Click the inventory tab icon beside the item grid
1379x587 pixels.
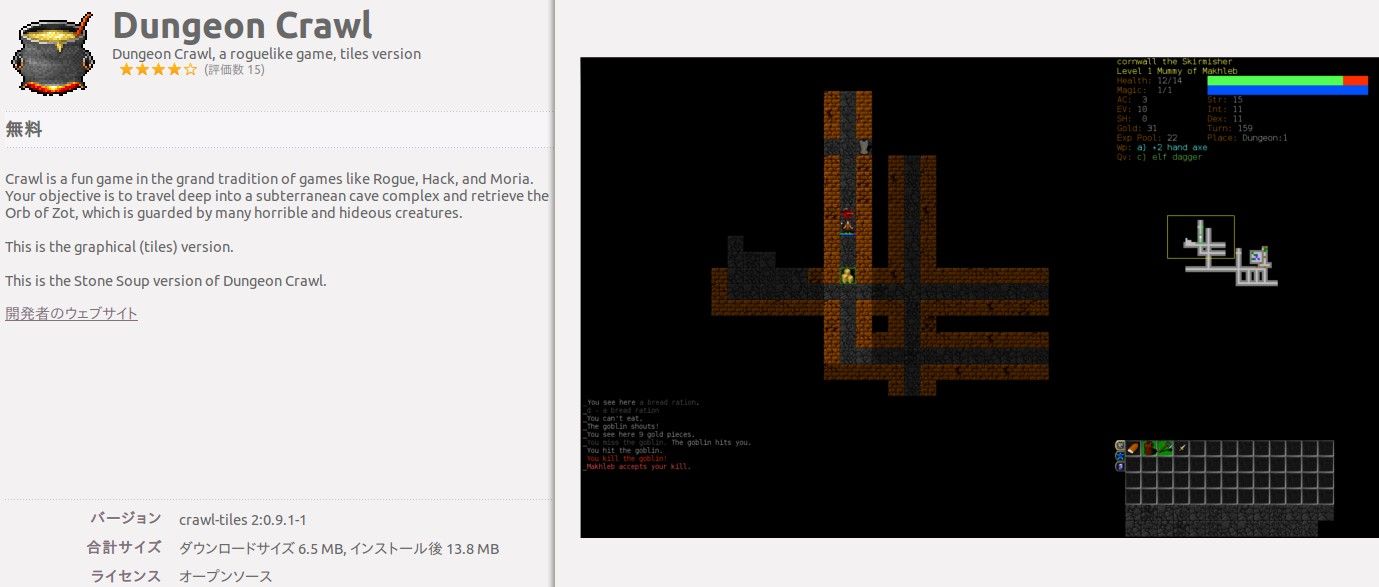pyautogui.click(x=1120, y=446)
